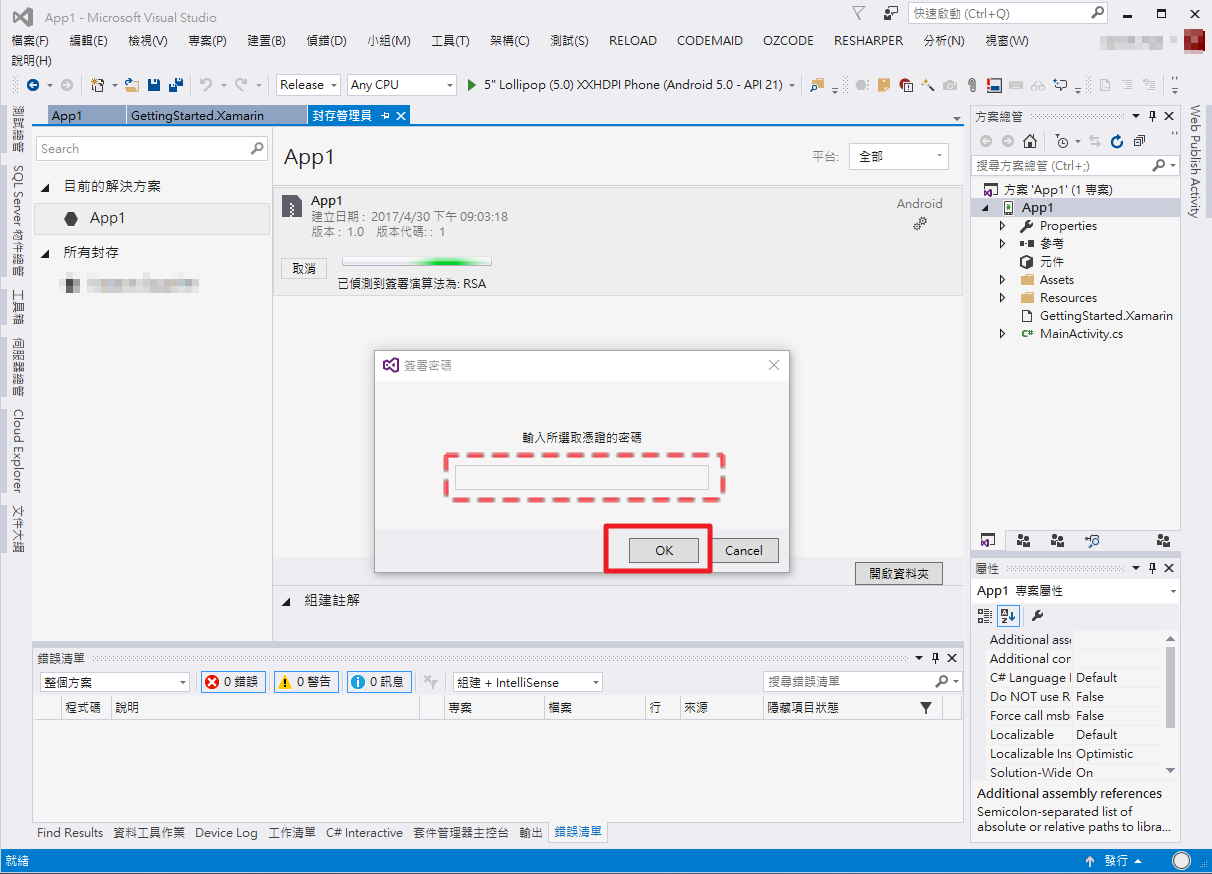This screenshot has height=874, width=1212.
Task: Toggle the 0 警告 warnings filter
Action: (x=306, y=682)
